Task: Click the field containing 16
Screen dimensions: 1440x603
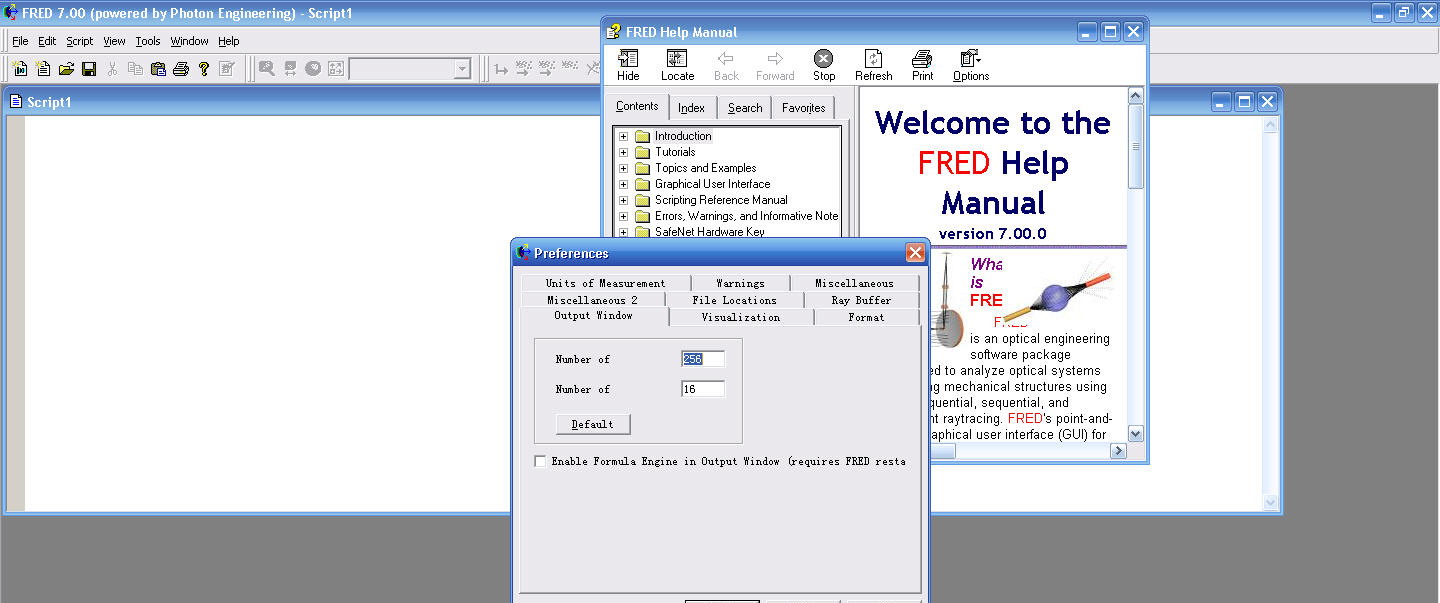Action: point(703,389)
